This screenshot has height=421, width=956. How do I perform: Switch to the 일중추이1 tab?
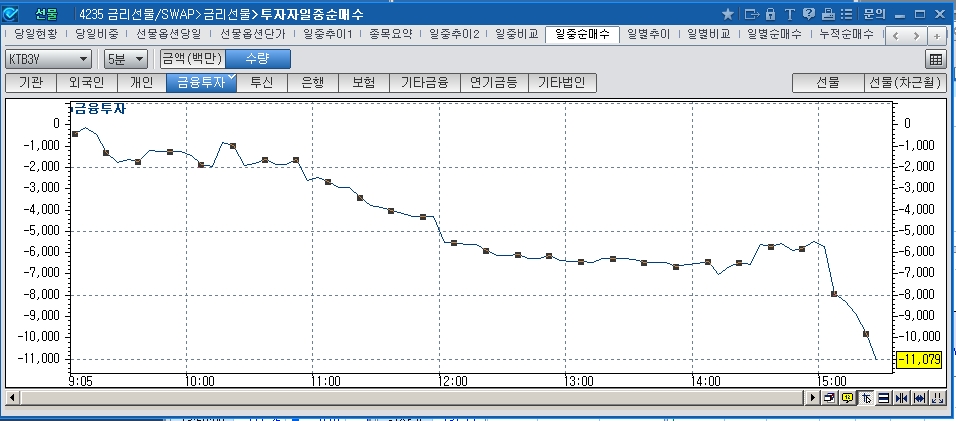(327, 35)
